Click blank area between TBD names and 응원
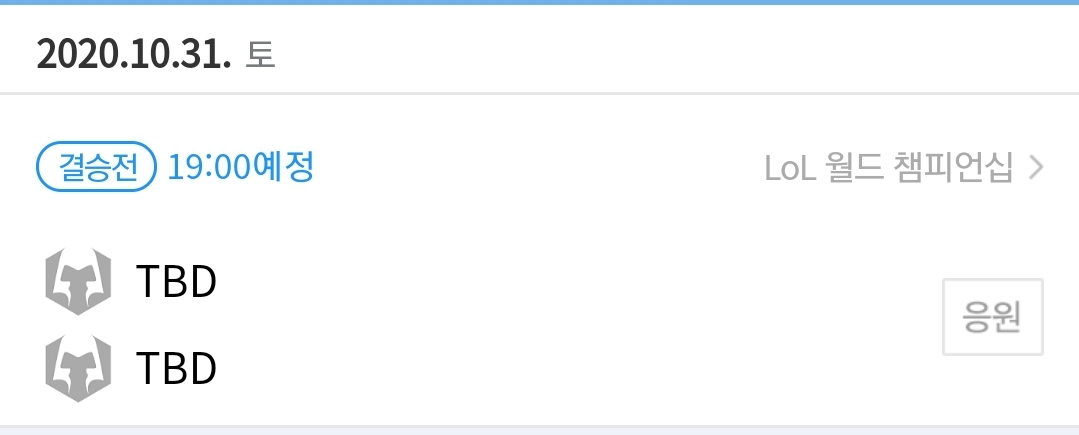Image resolution: width=1079 pixels, height=435 pixels. coord(578,323)
